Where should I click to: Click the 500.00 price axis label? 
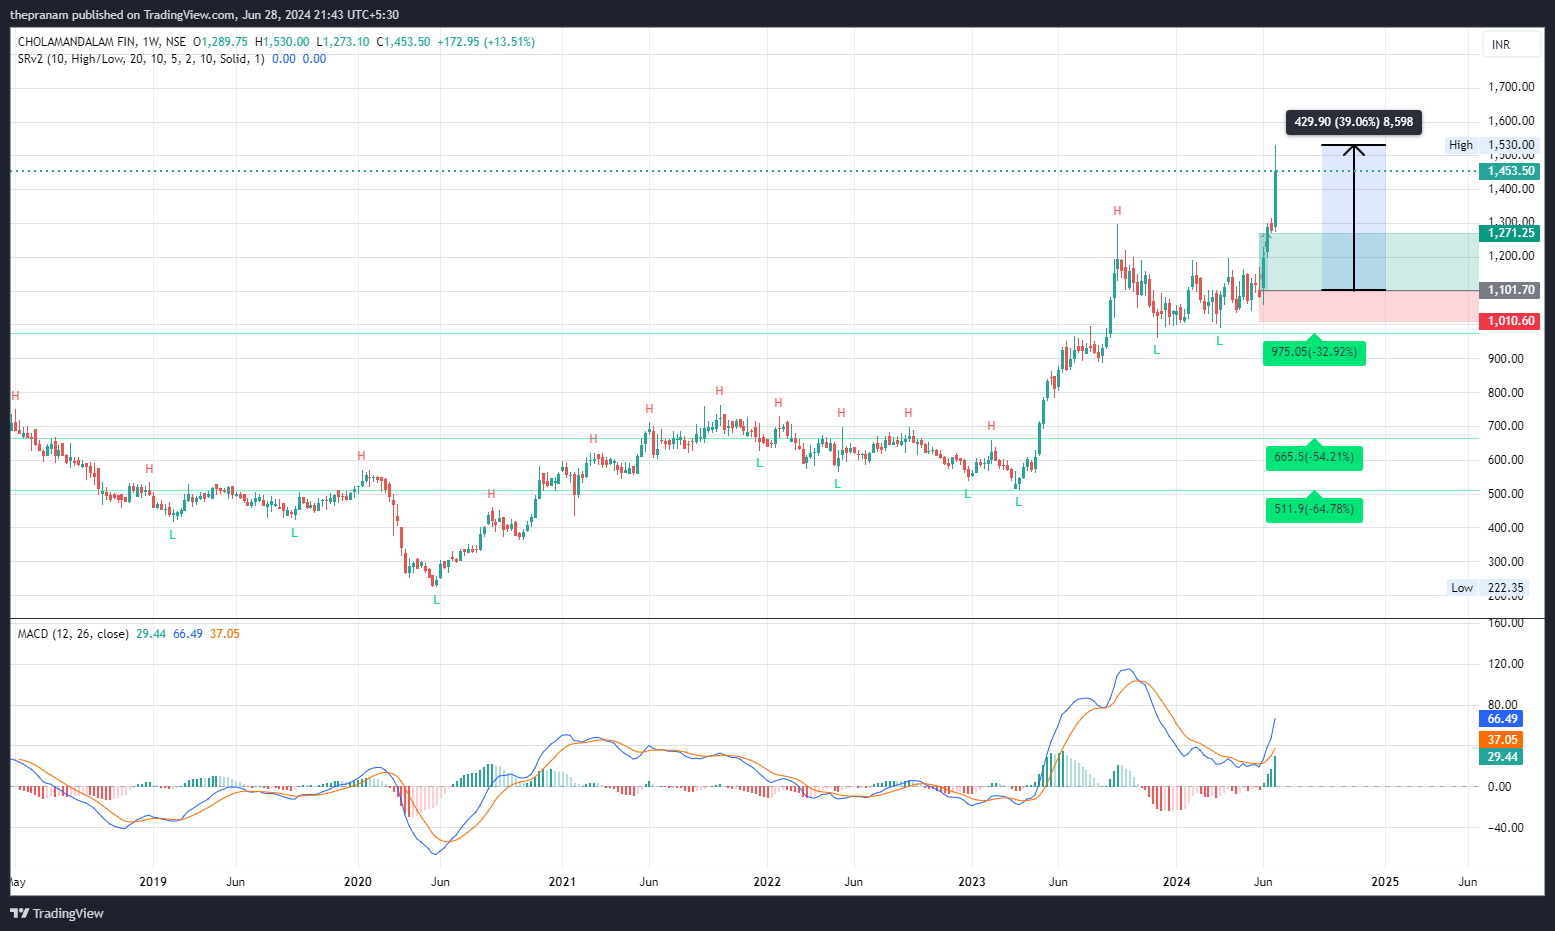pyautogui.click(x=1506, y=494)
